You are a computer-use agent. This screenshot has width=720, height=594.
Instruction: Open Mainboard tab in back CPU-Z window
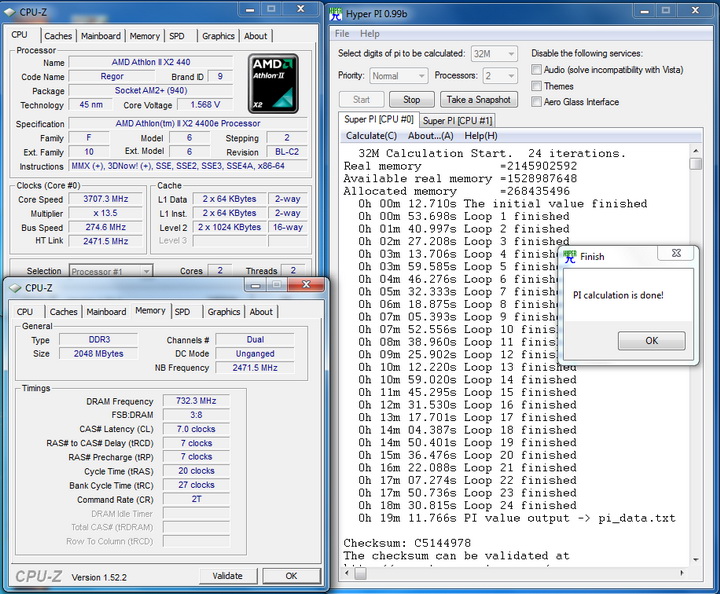(x=101, y=36)
